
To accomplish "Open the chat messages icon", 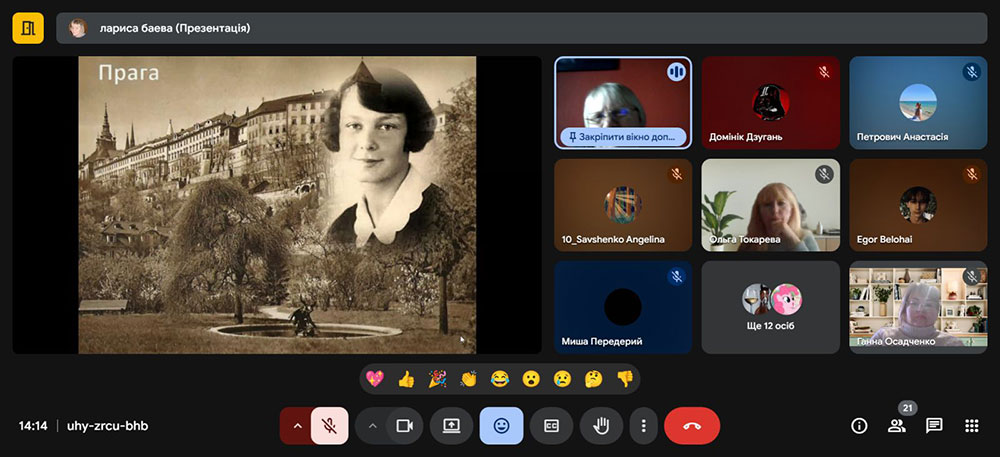I will tap(934, 425).
